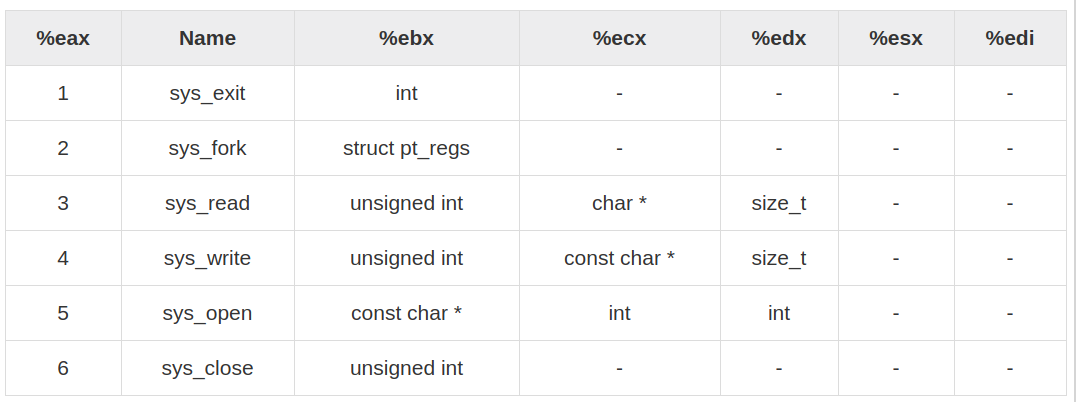
Task: Click size_t in the sys_read row
Action: (x=779, y=203)
